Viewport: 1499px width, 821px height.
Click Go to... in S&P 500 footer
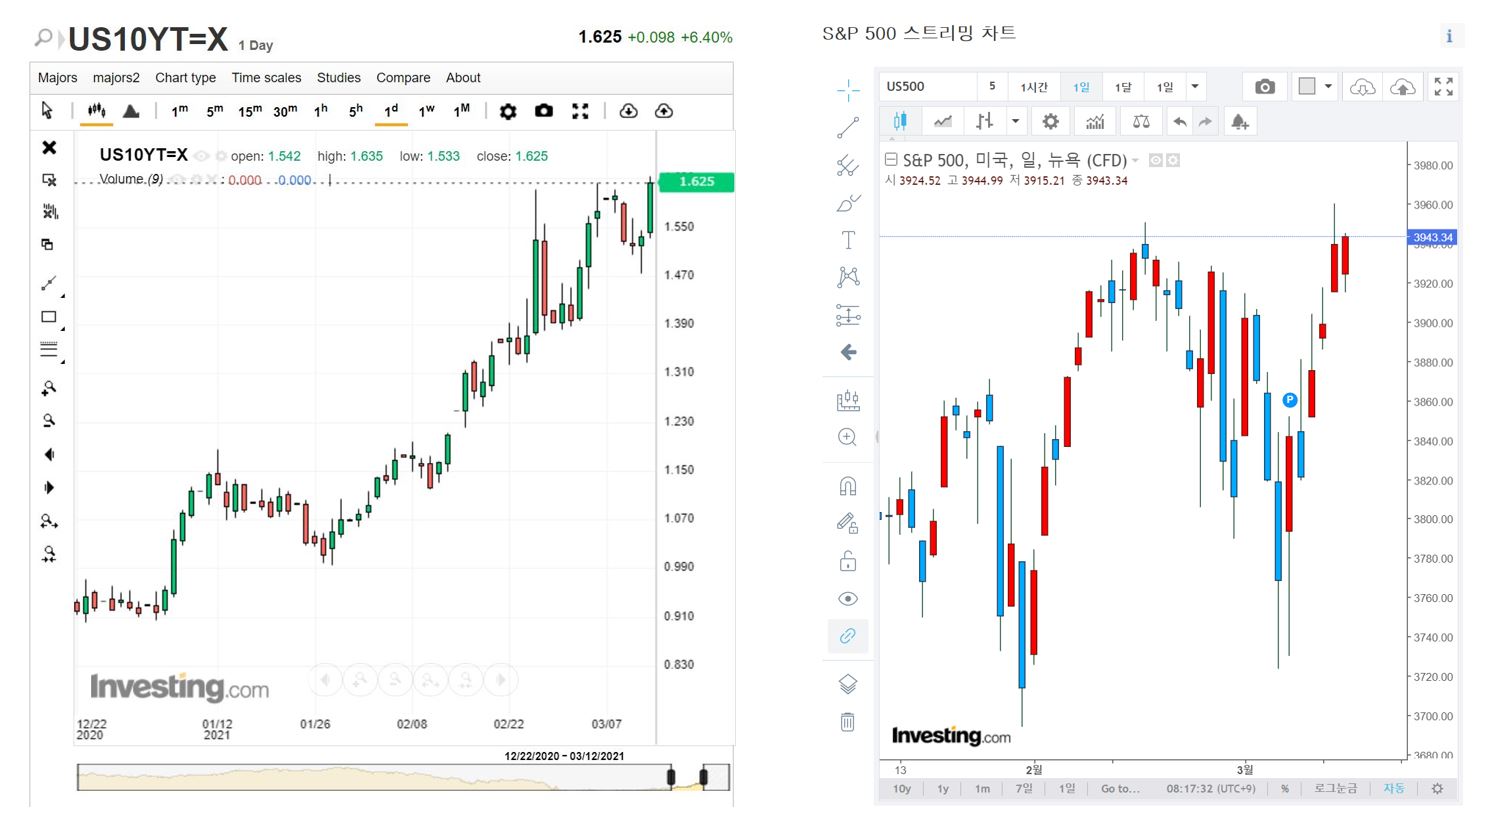1120,789
